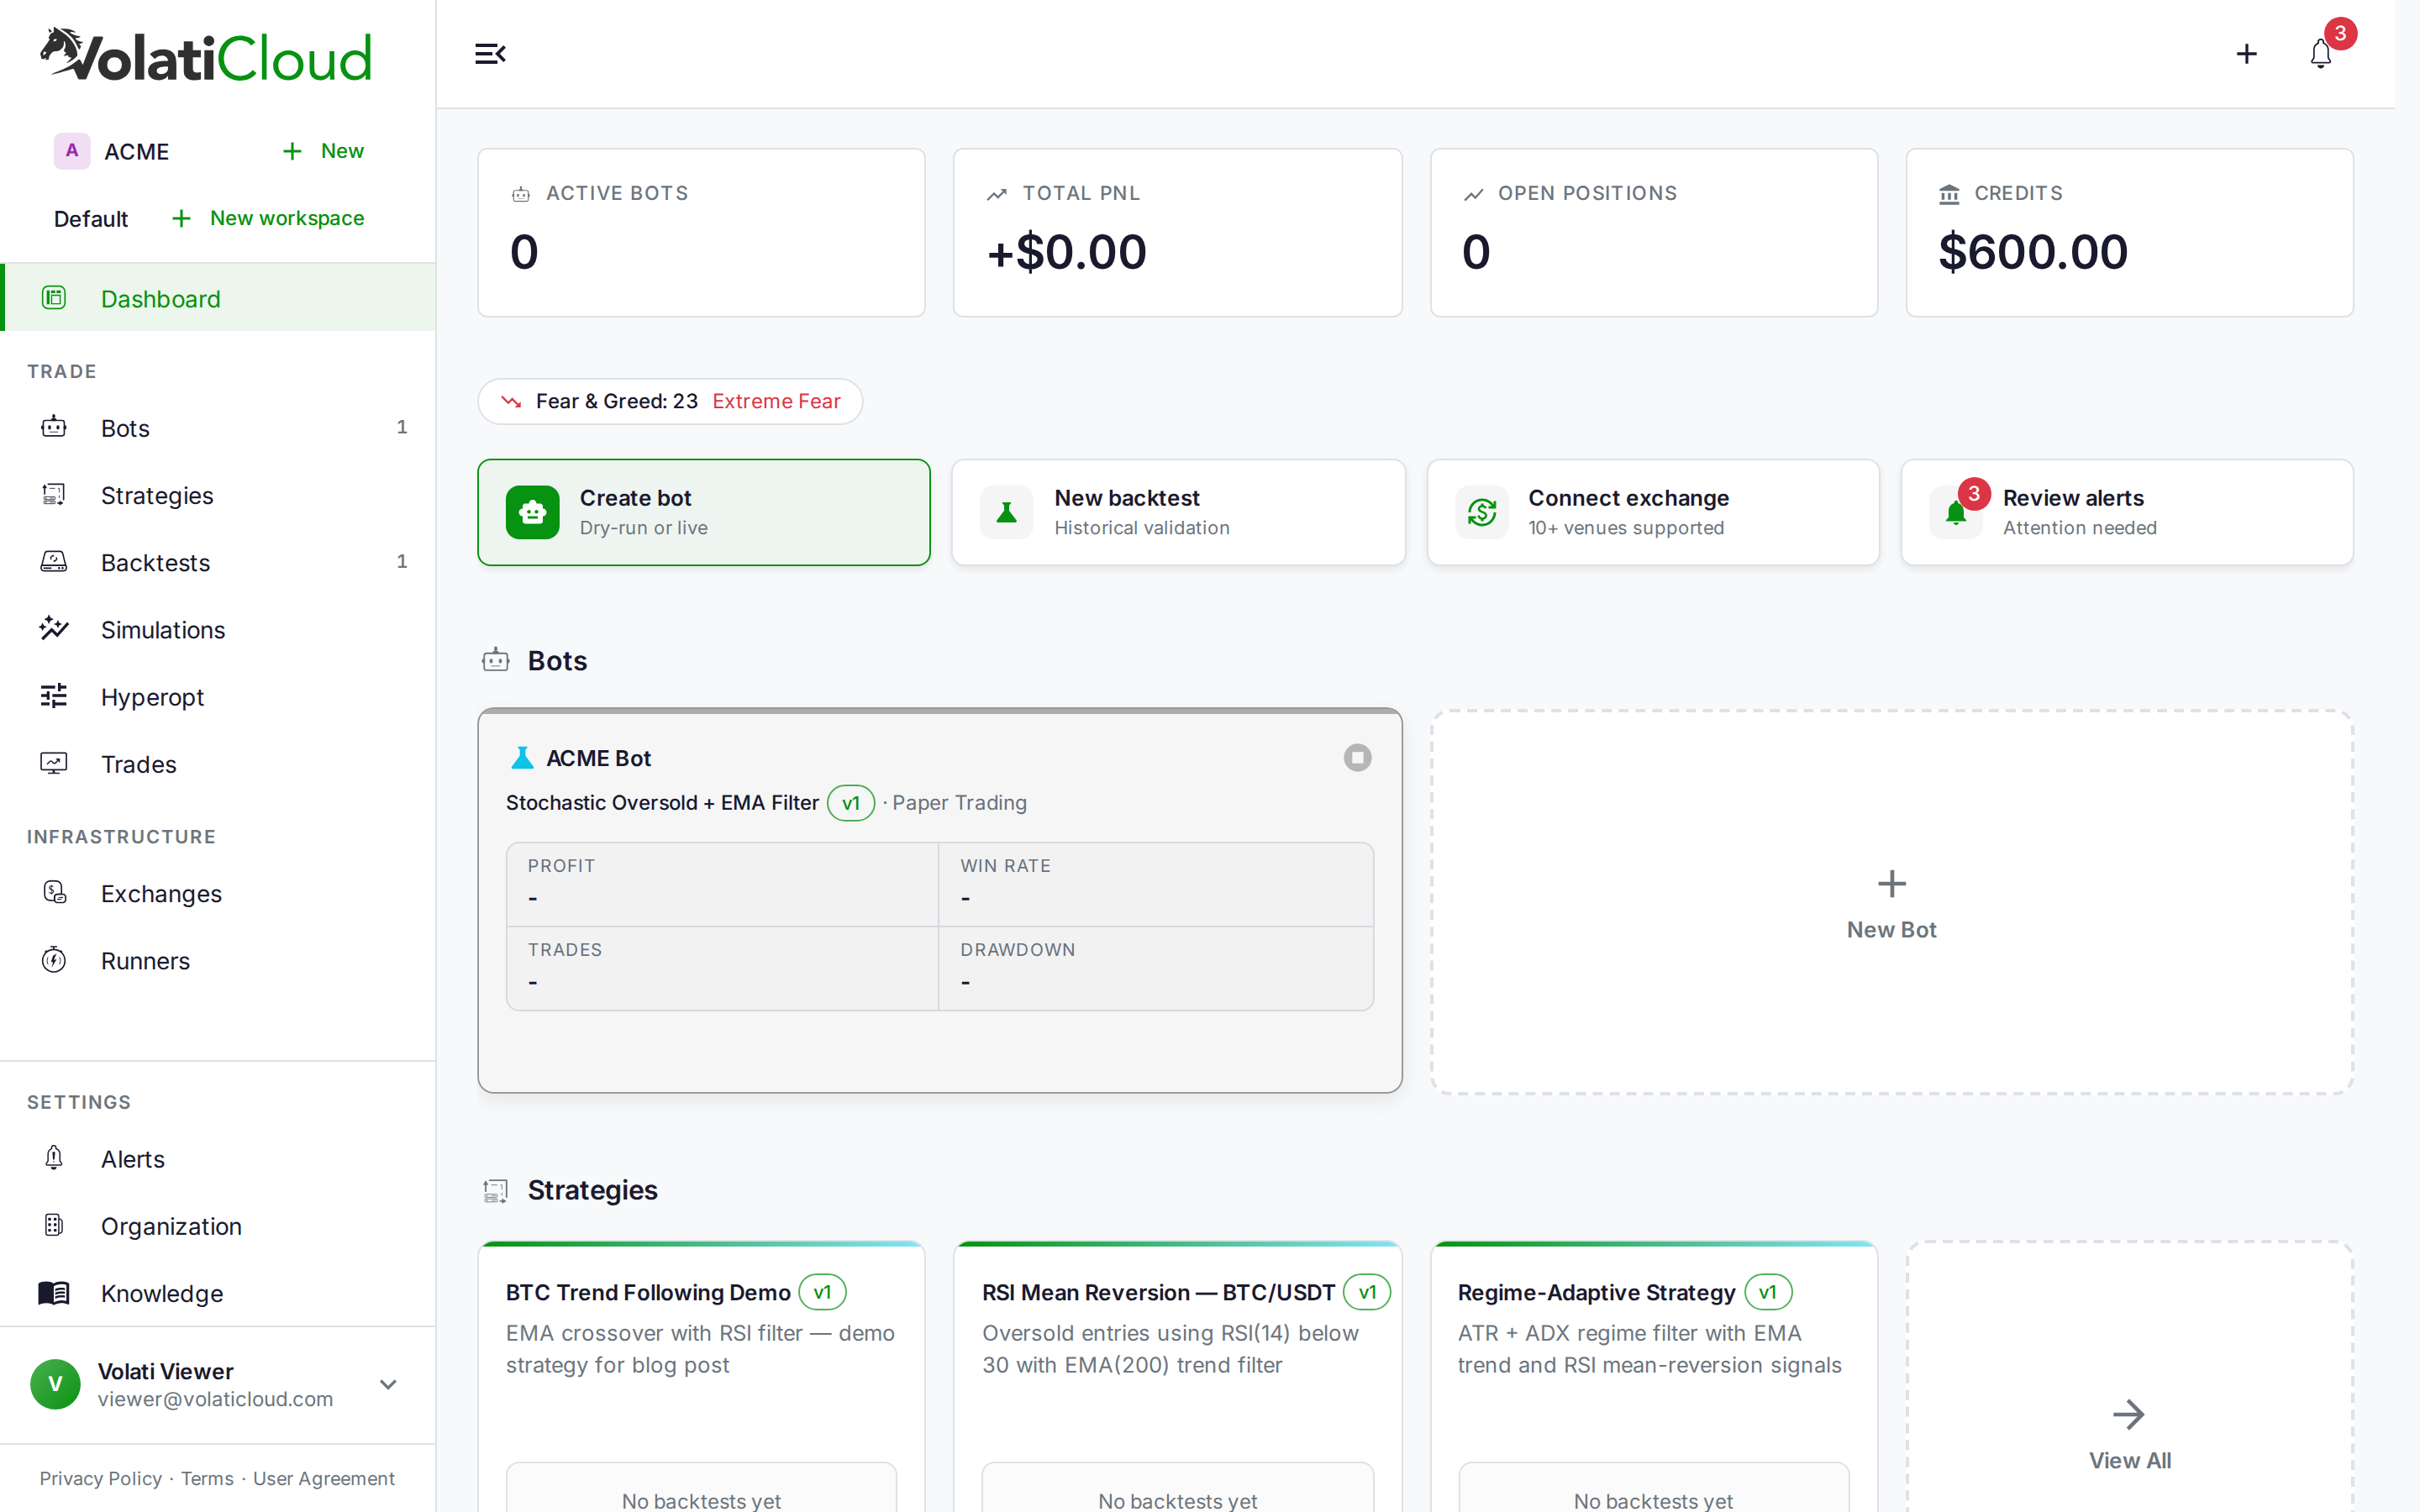This screenshot has height=1512, width=2420.
Task: Open the Trades page
Action: click(218, 764)
